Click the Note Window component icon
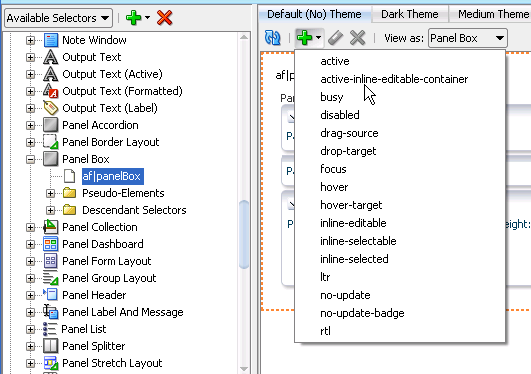Screen dimensions: 531x374 51,40
